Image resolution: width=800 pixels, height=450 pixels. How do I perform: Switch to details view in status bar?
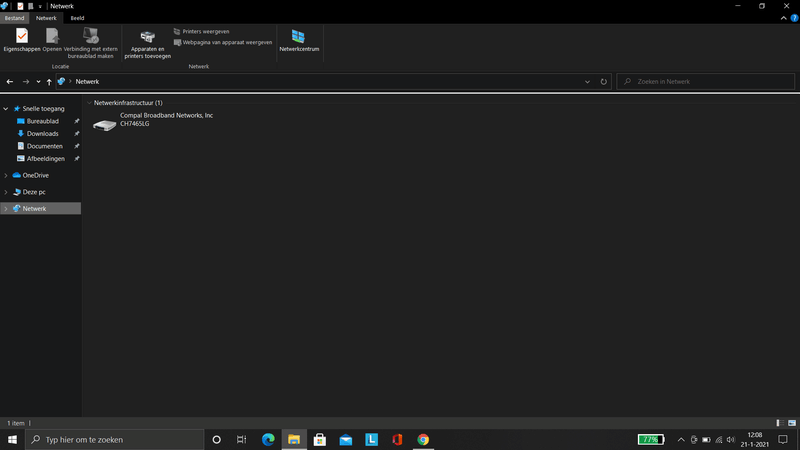click(779, 424)
